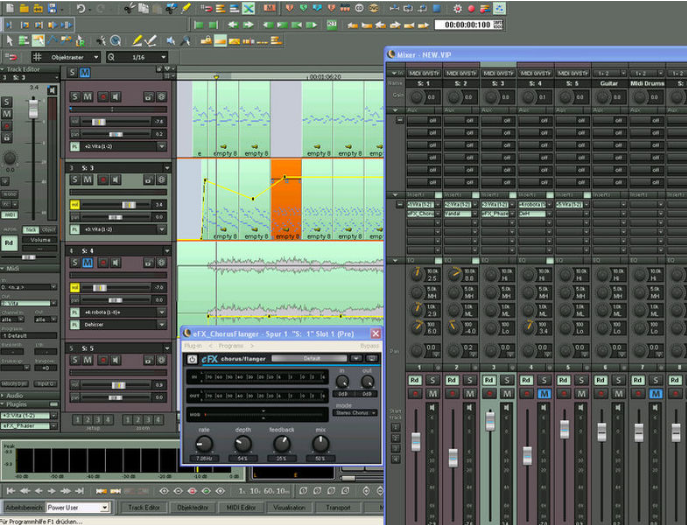The width and height of the screenshot is (687, 525).
Task: Toggle Rd automation read on mixer channel 3
Action: point(489,380)
